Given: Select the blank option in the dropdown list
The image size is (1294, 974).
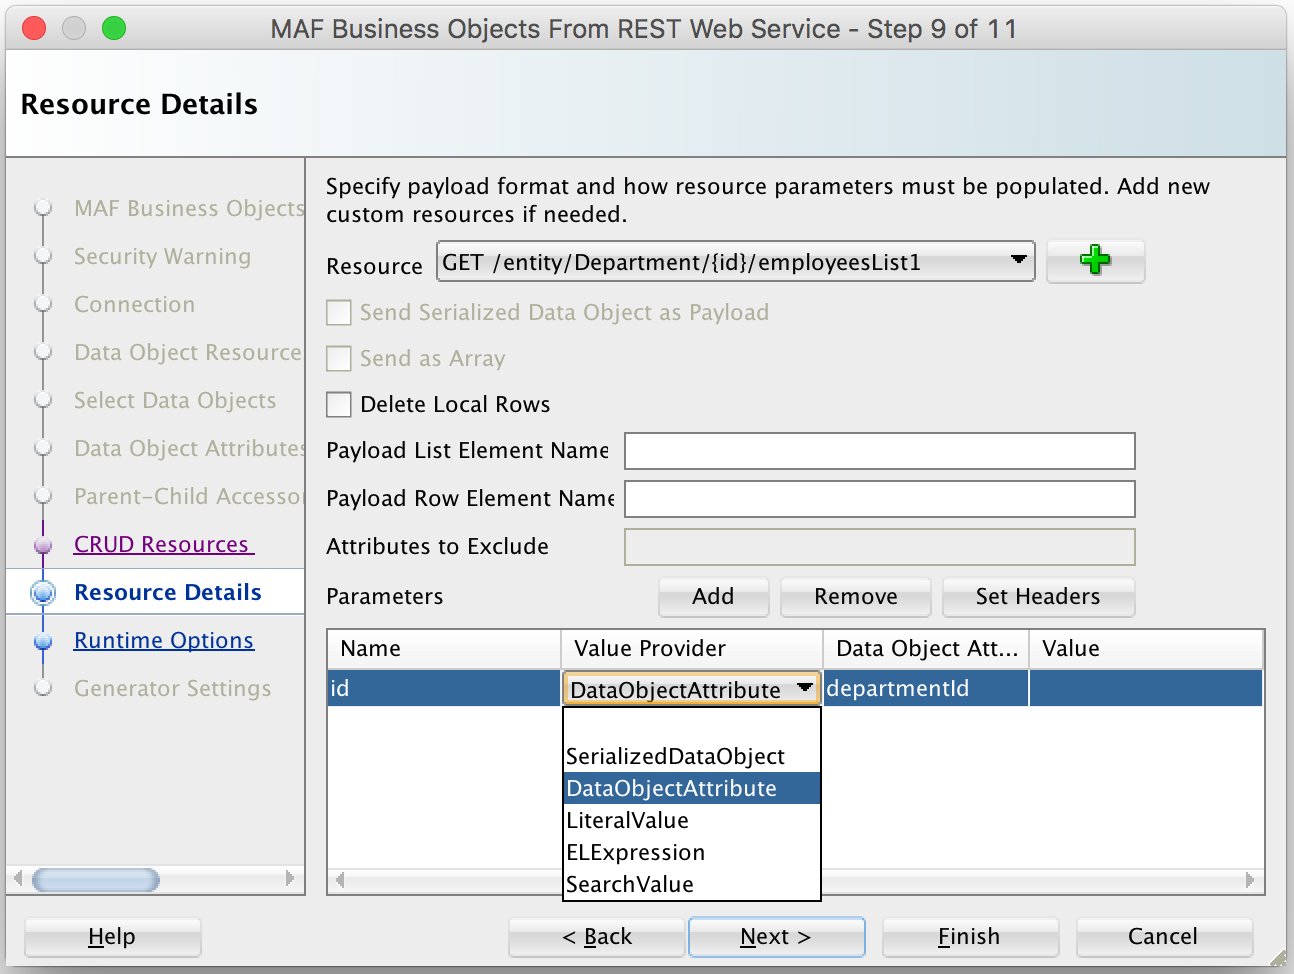Looking at the screenshot, I should (x=691, y=725).
